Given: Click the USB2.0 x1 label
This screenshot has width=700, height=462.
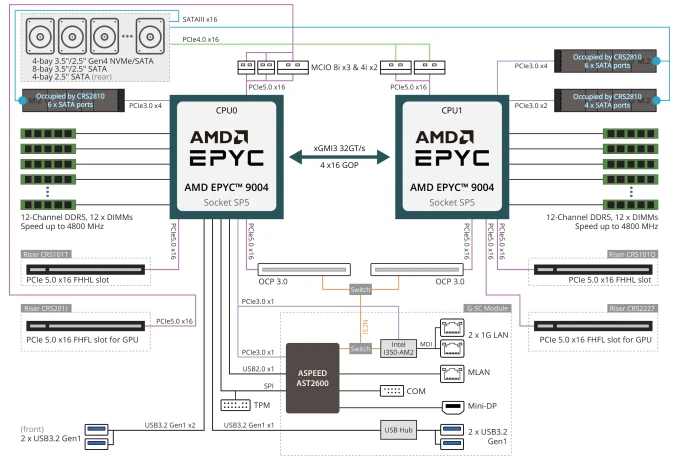Looking at the screenshot, I should pos(258,369).
